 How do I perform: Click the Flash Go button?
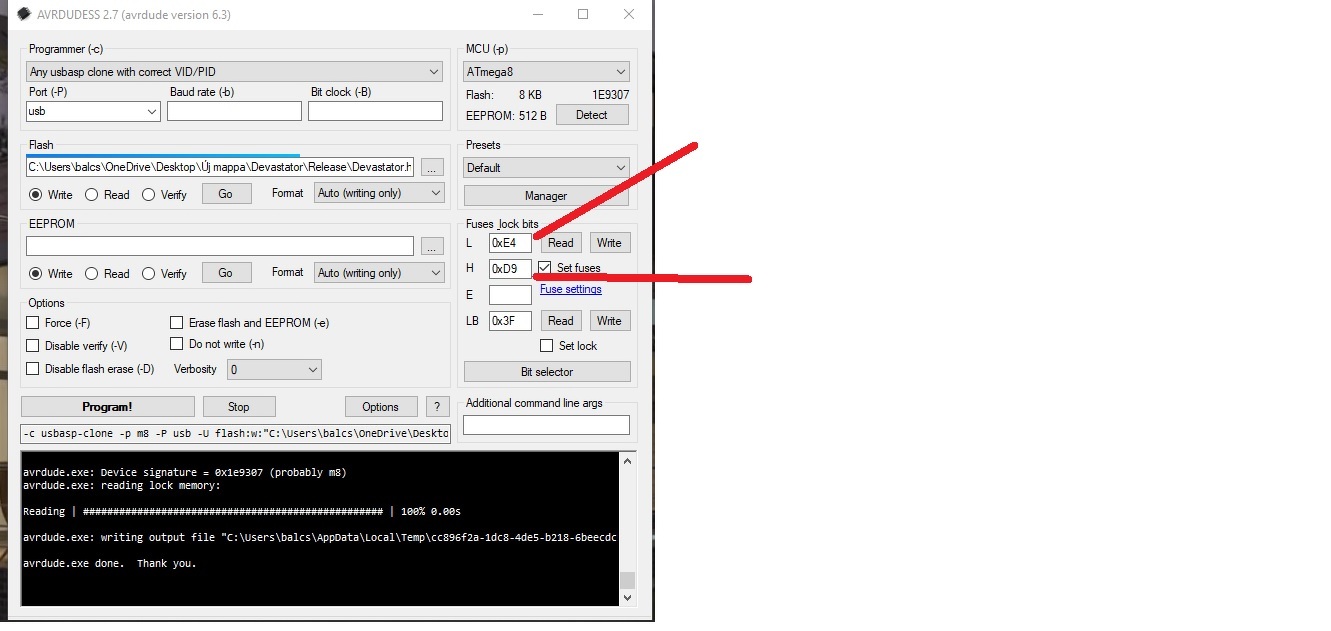226,194
